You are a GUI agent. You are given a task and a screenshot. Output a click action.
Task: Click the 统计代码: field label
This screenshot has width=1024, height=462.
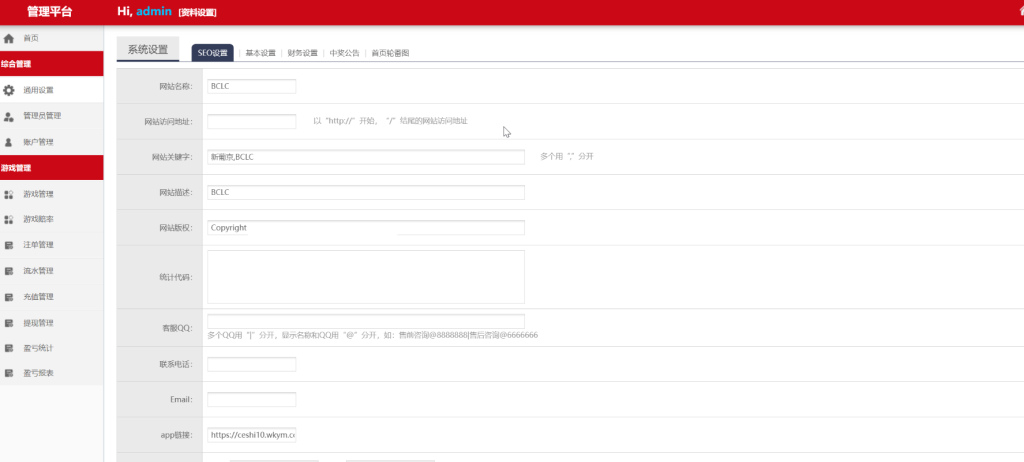coord(176,278)
